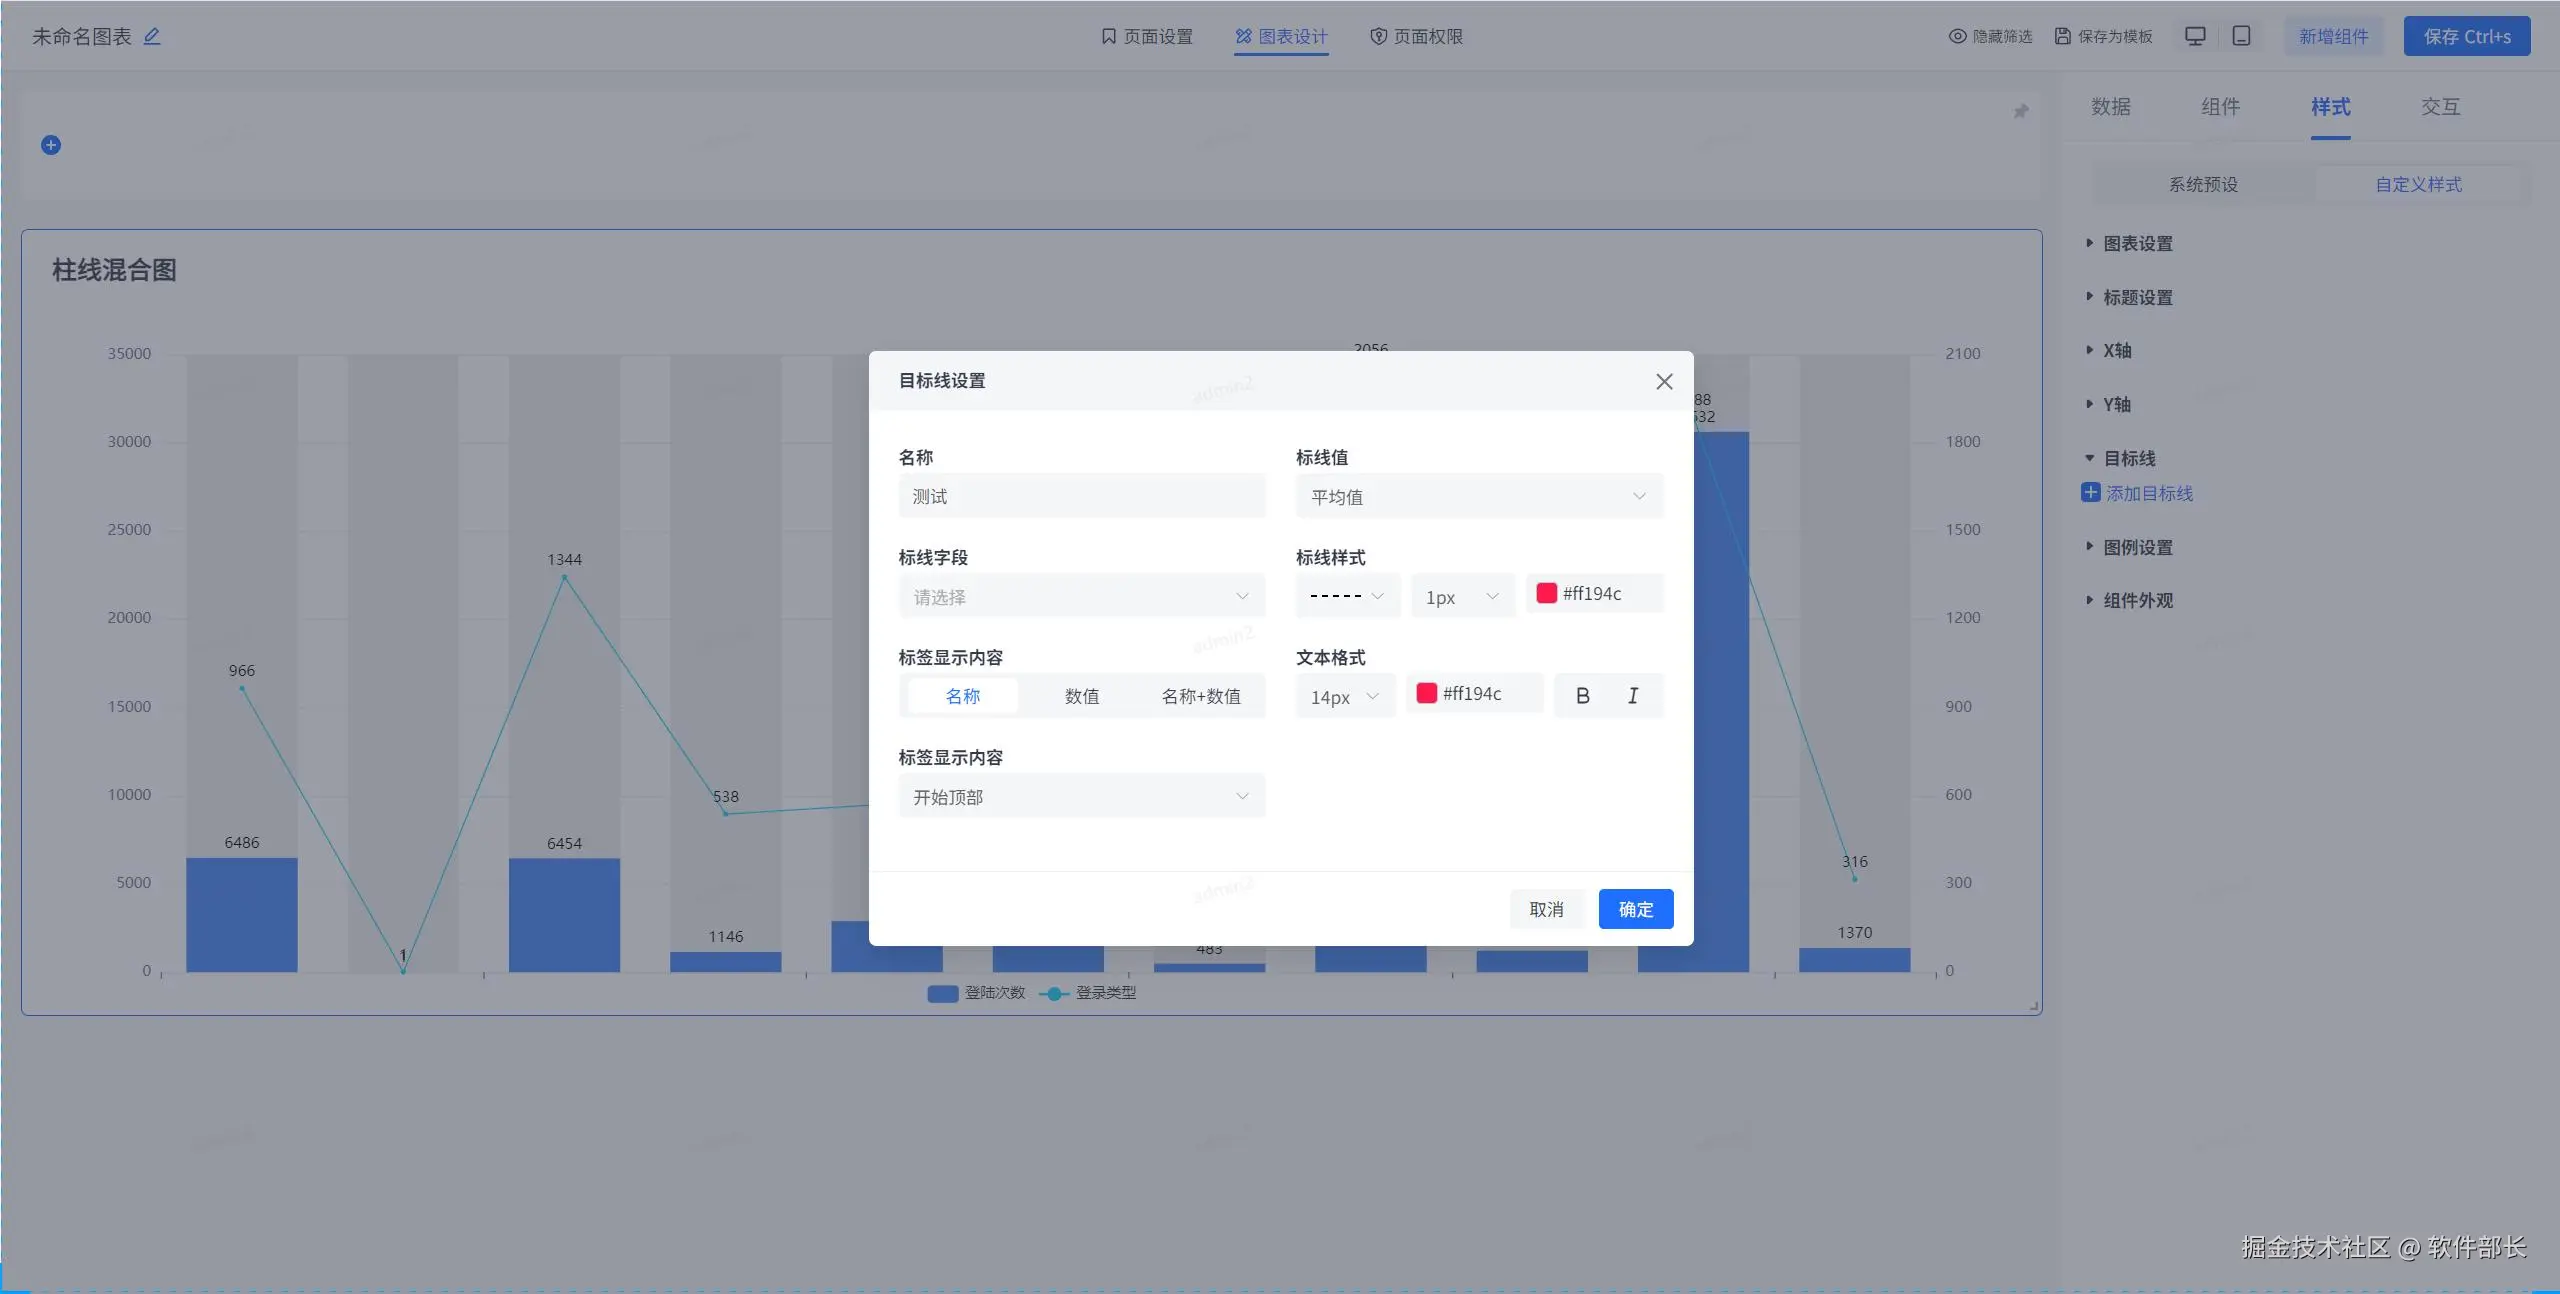Click the blue plus circle icon

pos(51,145)
